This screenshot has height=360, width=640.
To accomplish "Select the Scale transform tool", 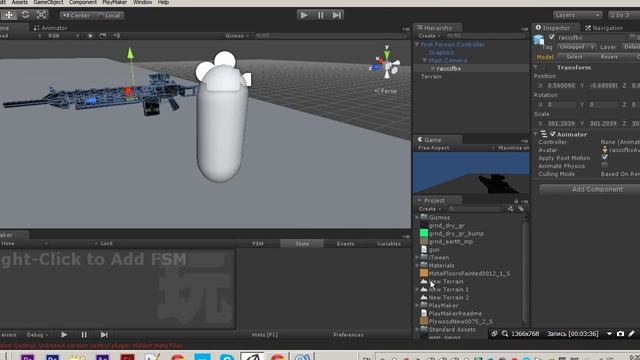I will click(x=41, y=15).
